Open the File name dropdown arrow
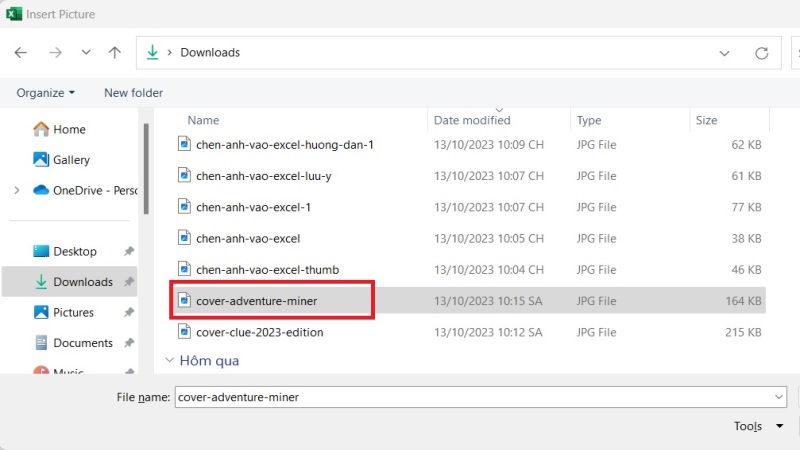 pos(779,397)
